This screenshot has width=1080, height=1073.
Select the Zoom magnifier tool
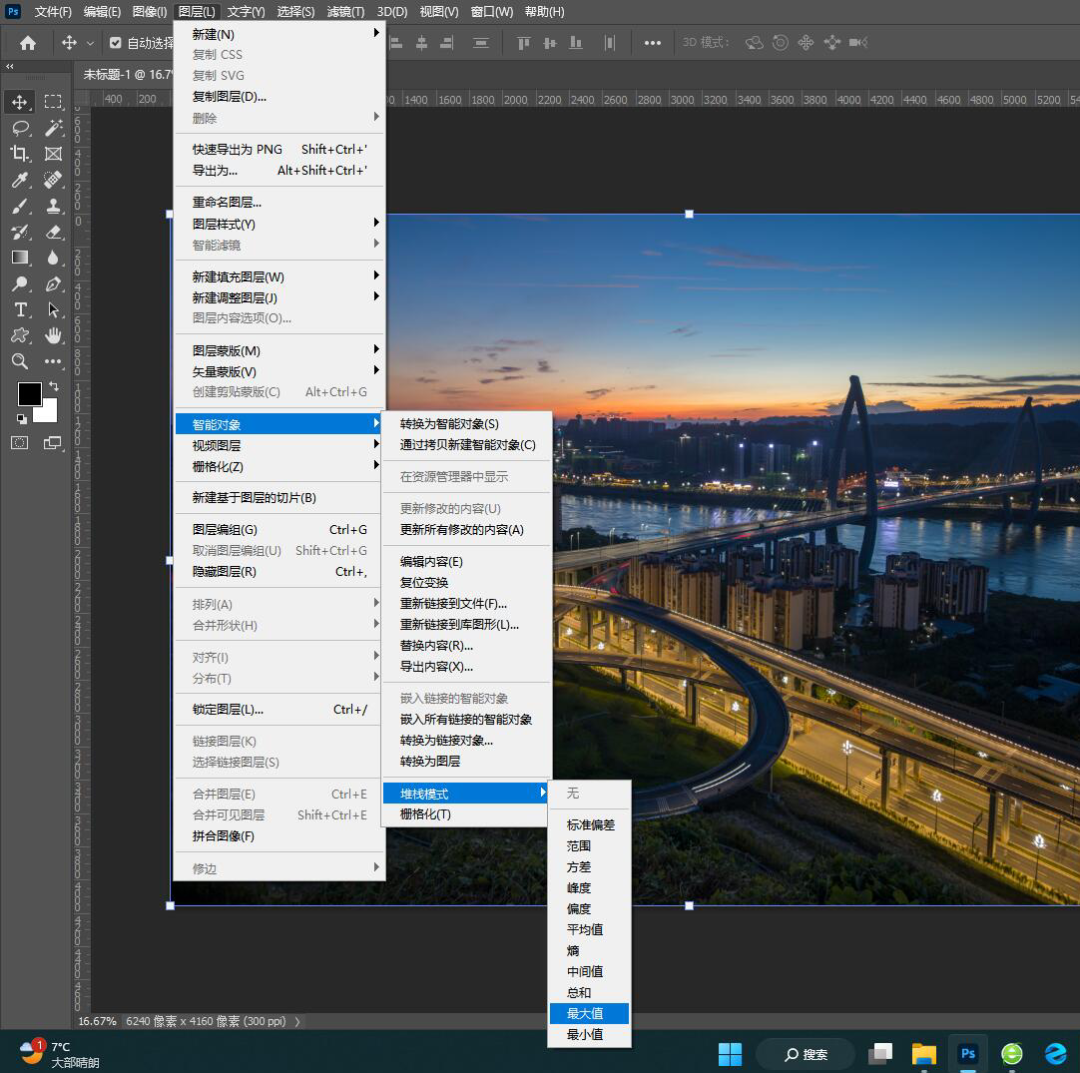coord(20,361)
